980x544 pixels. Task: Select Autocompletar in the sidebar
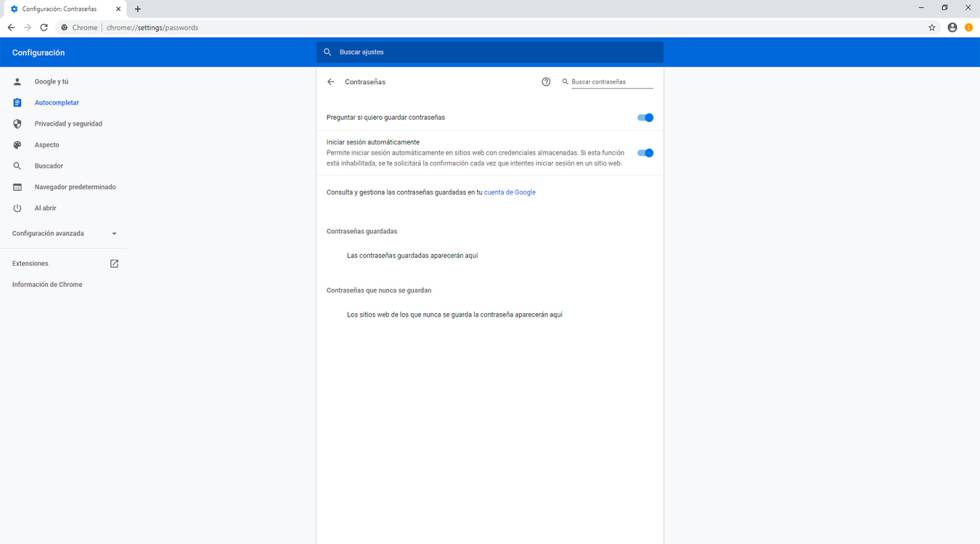click(x=57, y=103)
